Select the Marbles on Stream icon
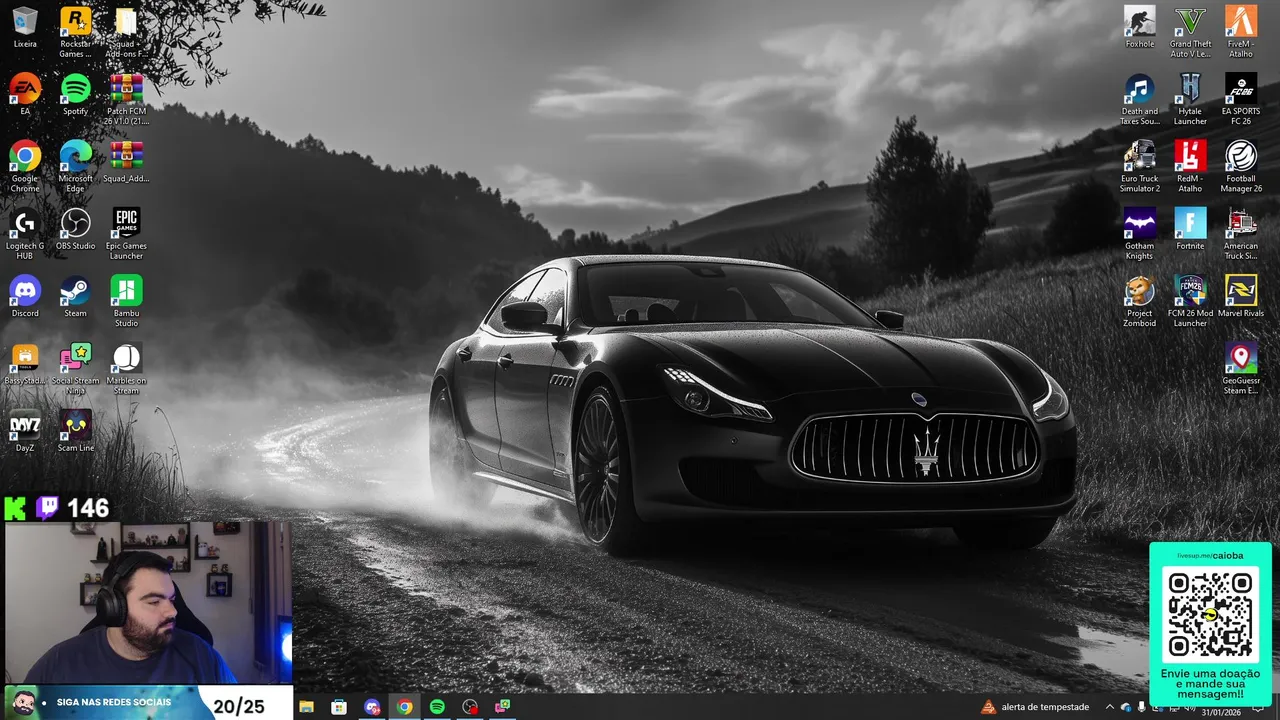Image resolution: width=1280 pixels, height=720 pixels. [x=126, y=368]
